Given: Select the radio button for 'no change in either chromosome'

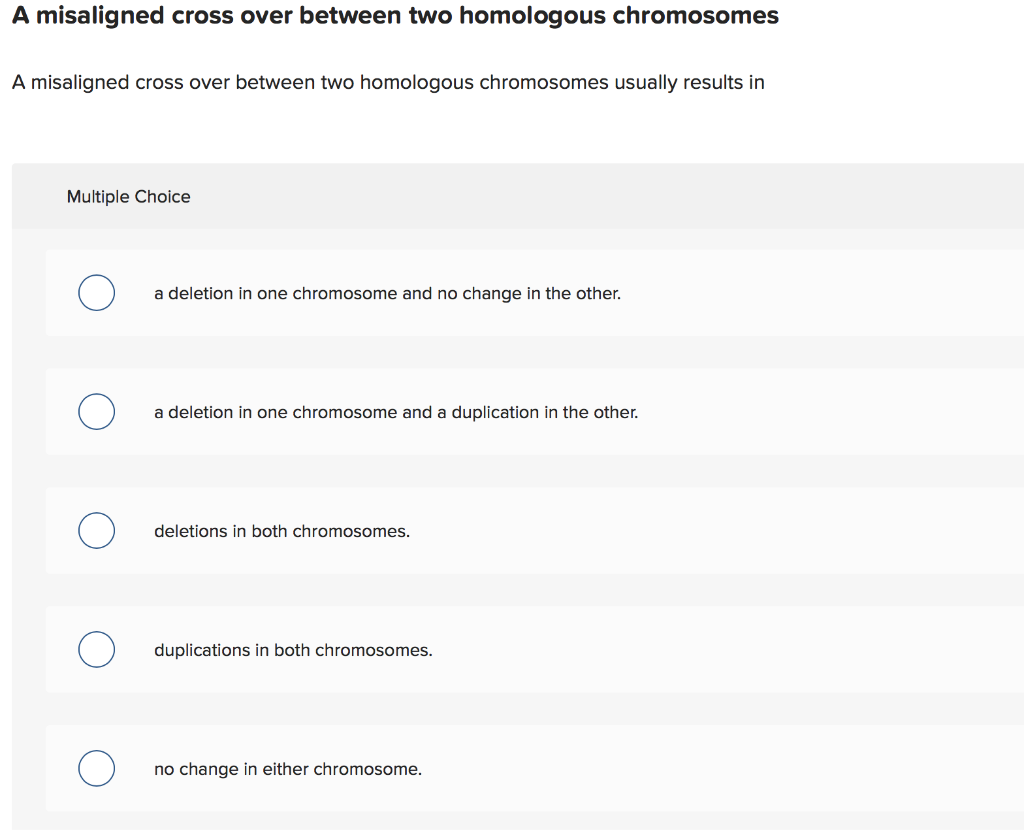Looking at the screenshot, I should pos(96,768).
